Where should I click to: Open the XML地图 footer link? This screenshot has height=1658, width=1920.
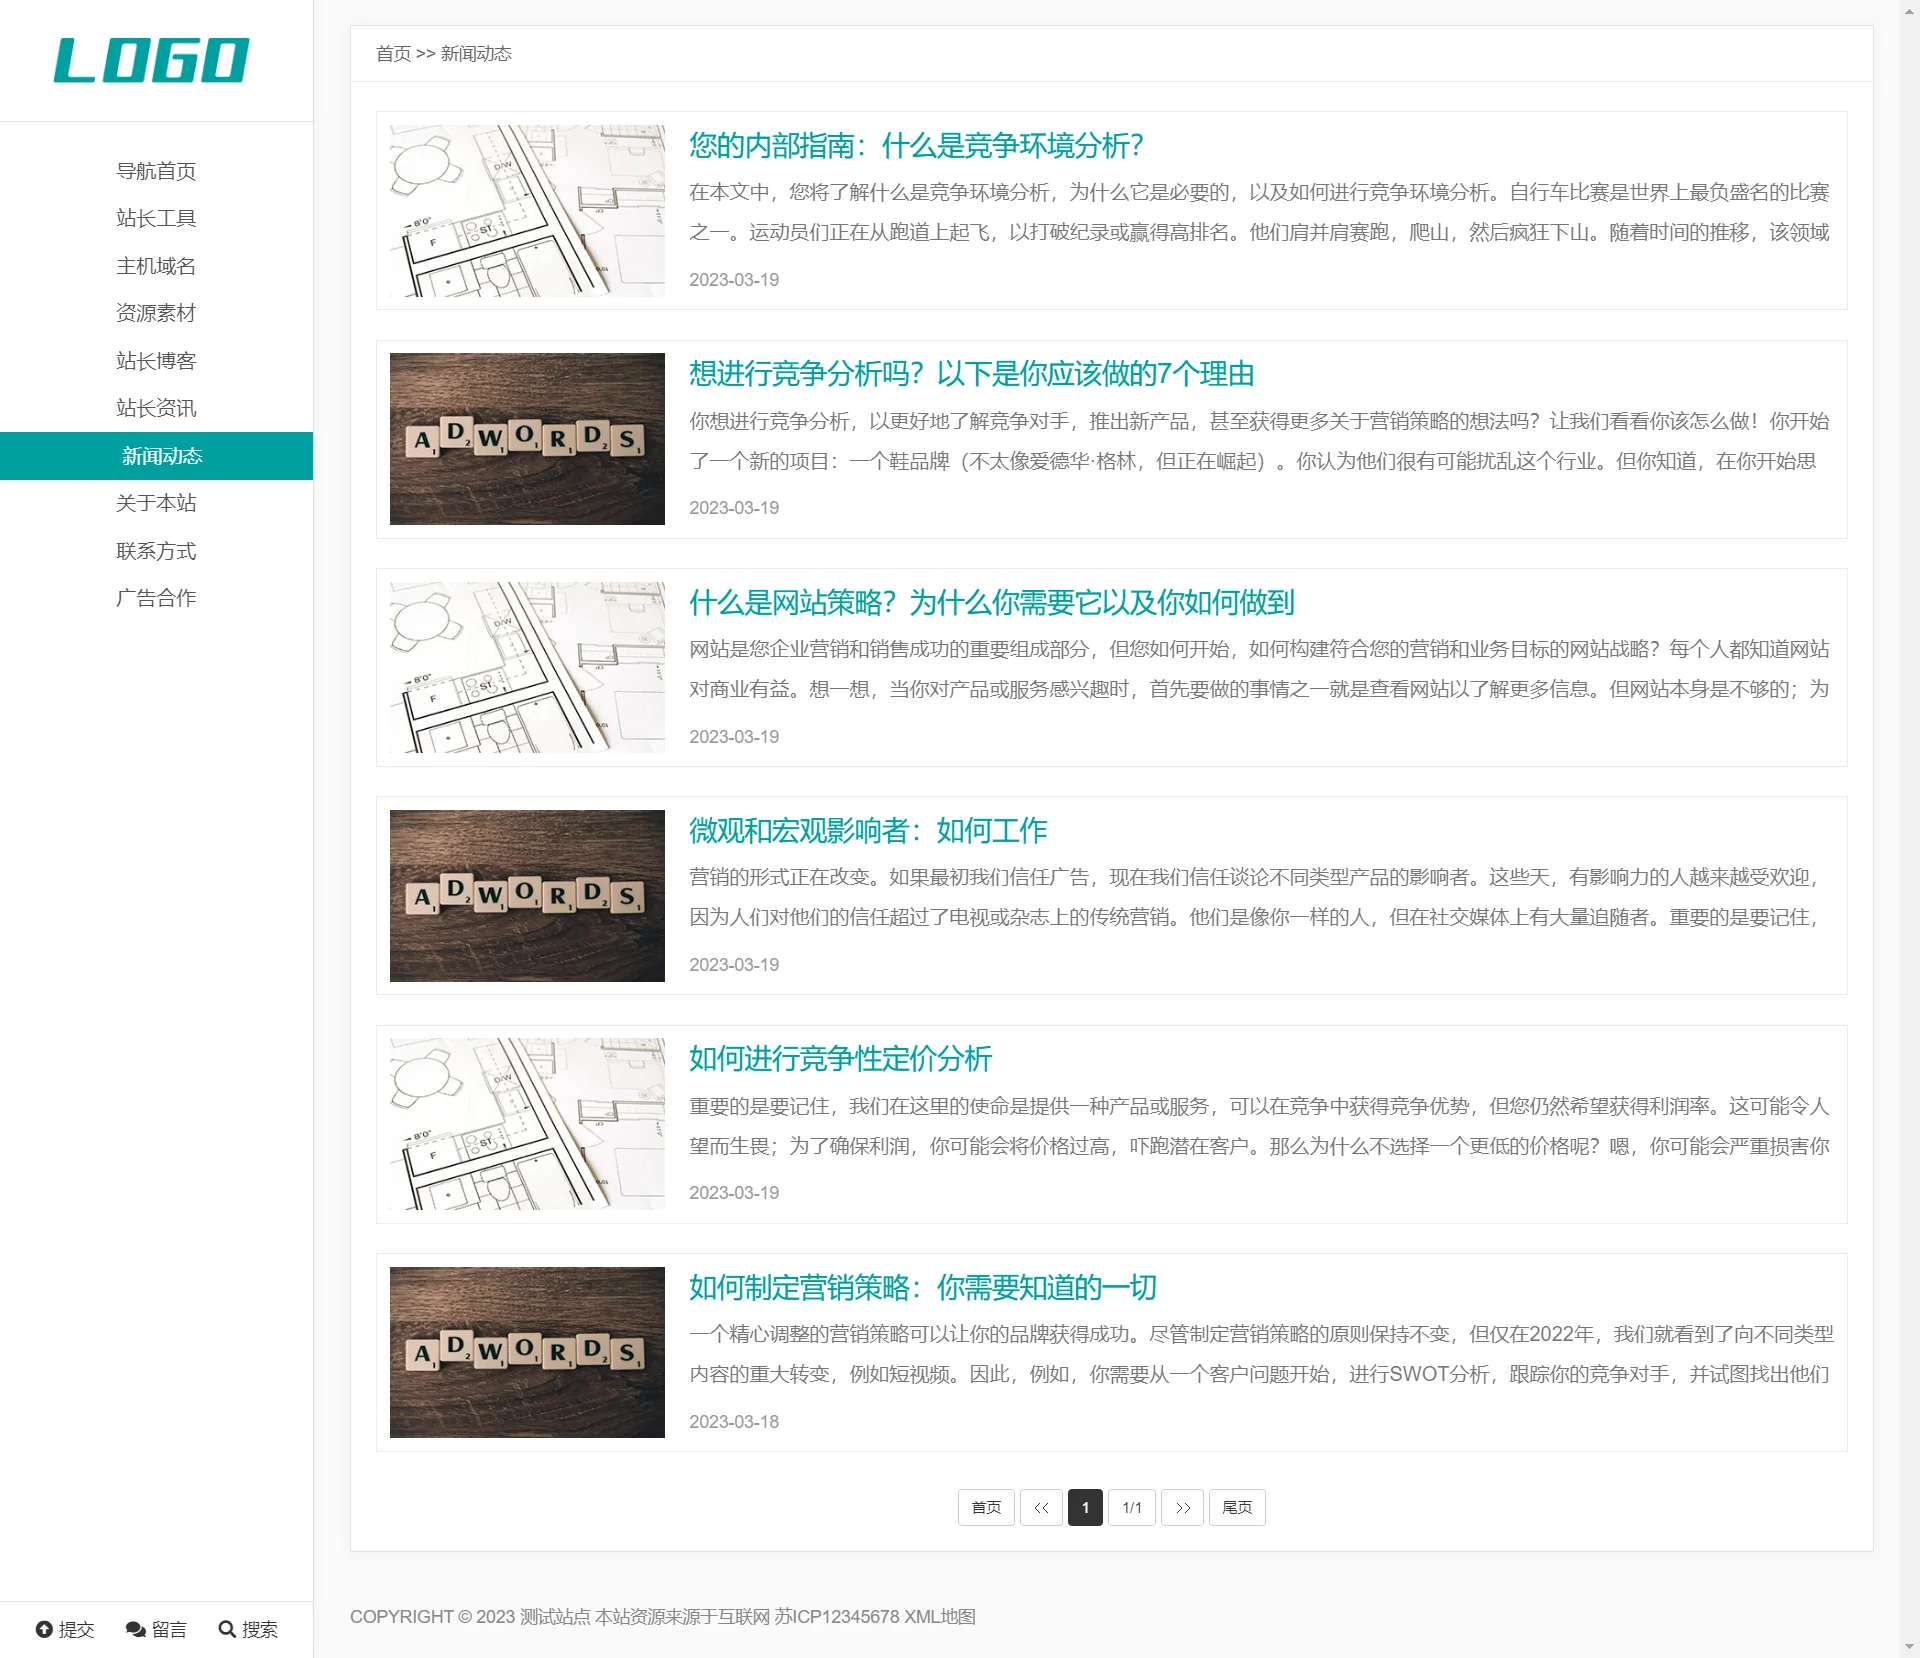(939, 1616)
